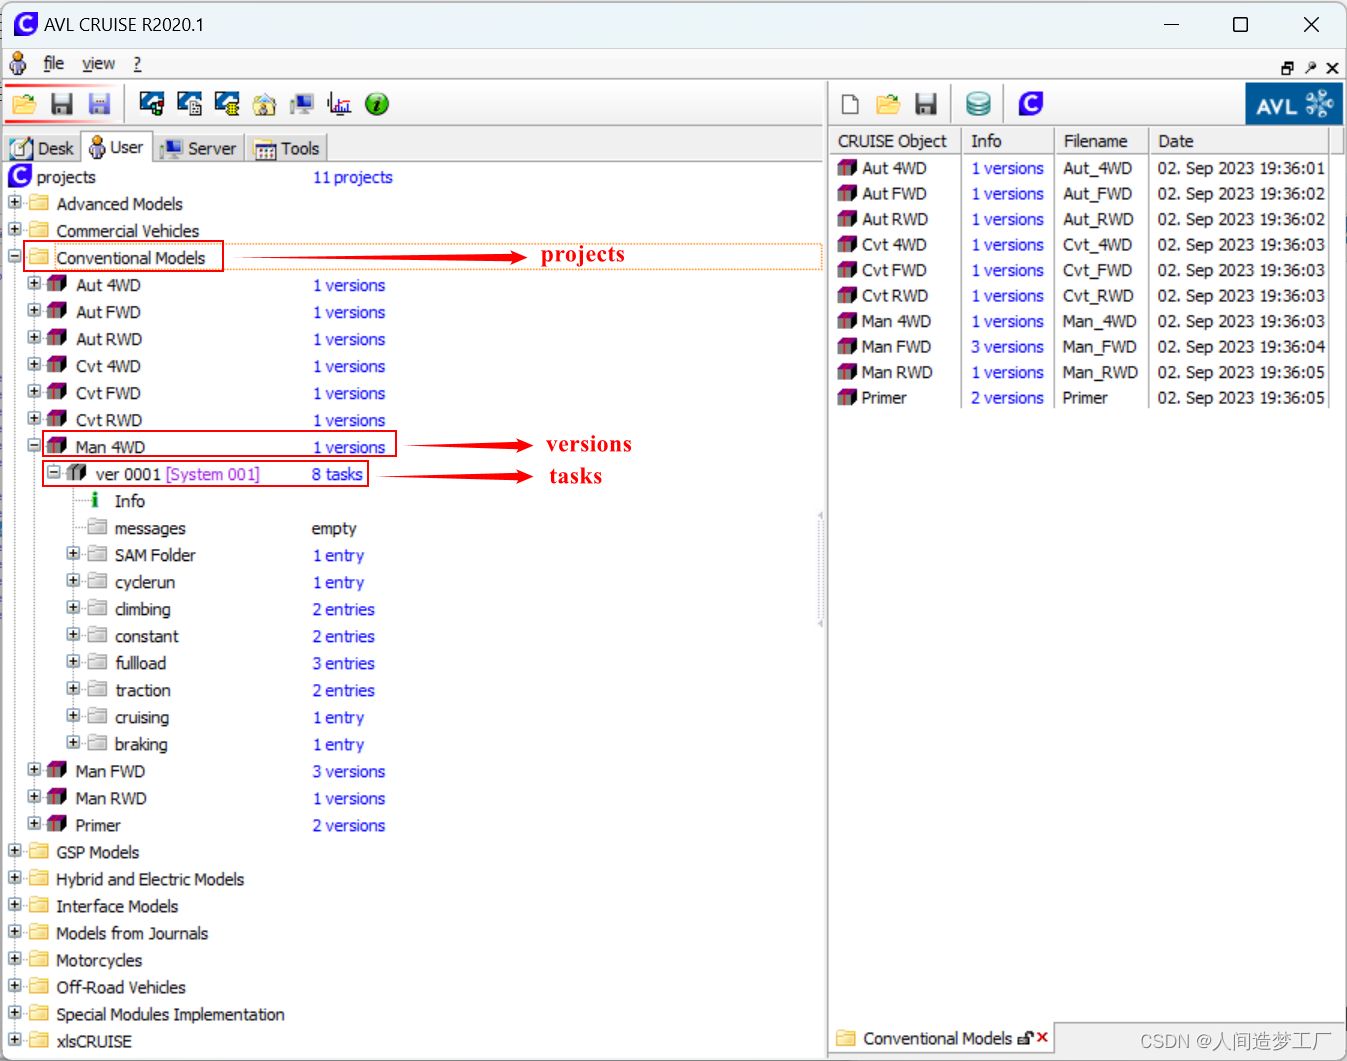Expand the braking task folder
The width and height of the screenshot is (1347, 1061).
pyautogui.click(x=73, y=743)
